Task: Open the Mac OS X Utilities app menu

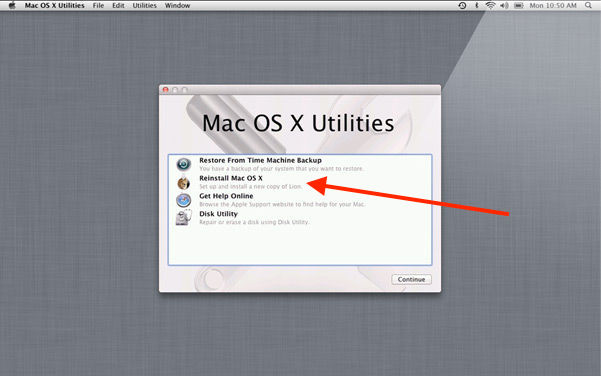Action: pyautogui.click(x=54, y=5)
